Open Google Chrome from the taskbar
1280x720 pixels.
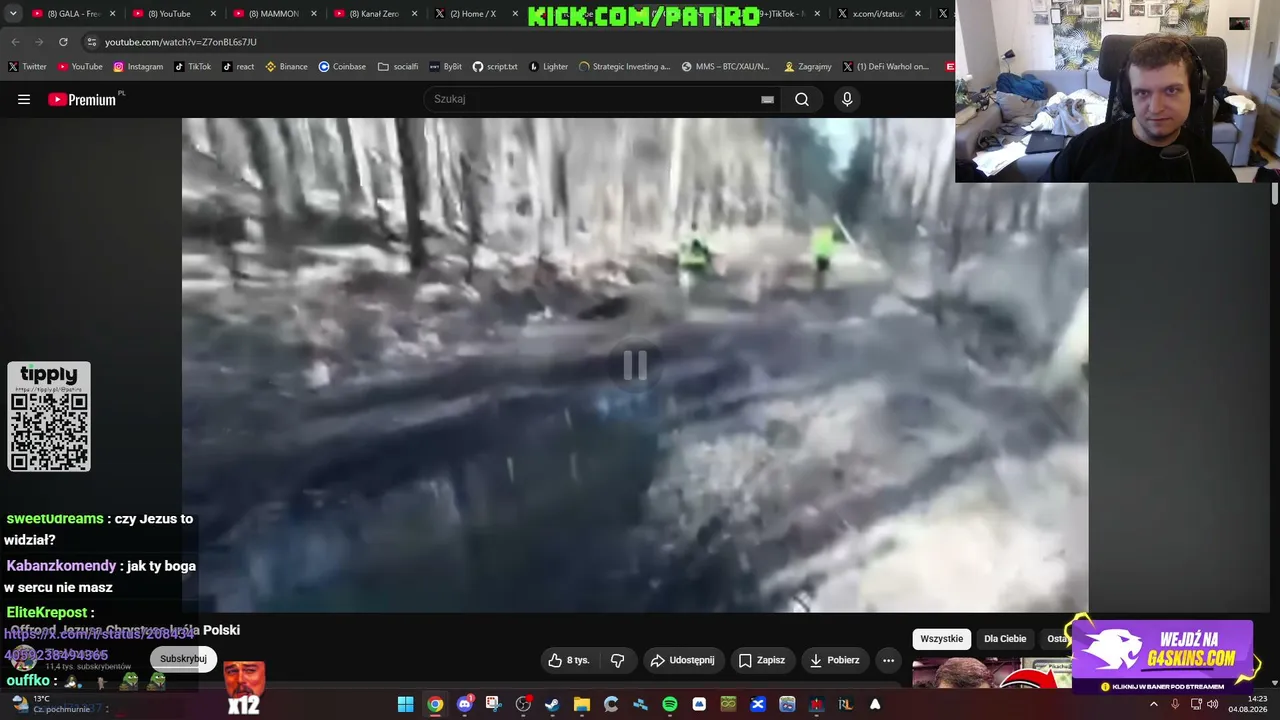click(435, 704)
